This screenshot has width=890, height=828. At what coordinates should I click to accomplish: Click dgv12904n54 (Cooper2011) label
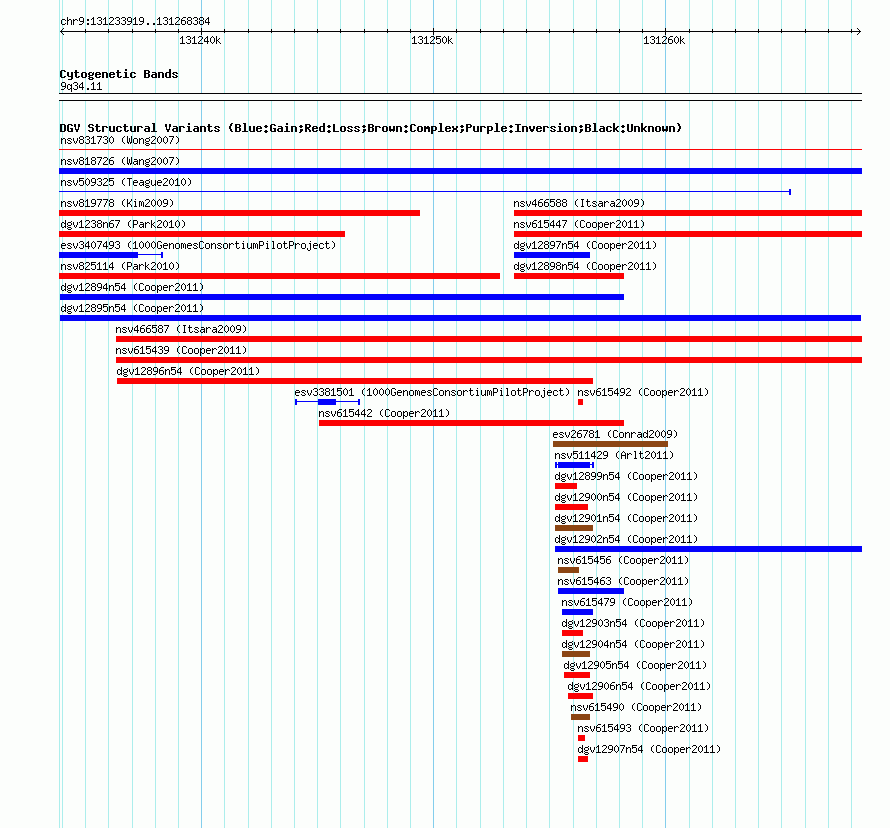[x=633, y=644]
